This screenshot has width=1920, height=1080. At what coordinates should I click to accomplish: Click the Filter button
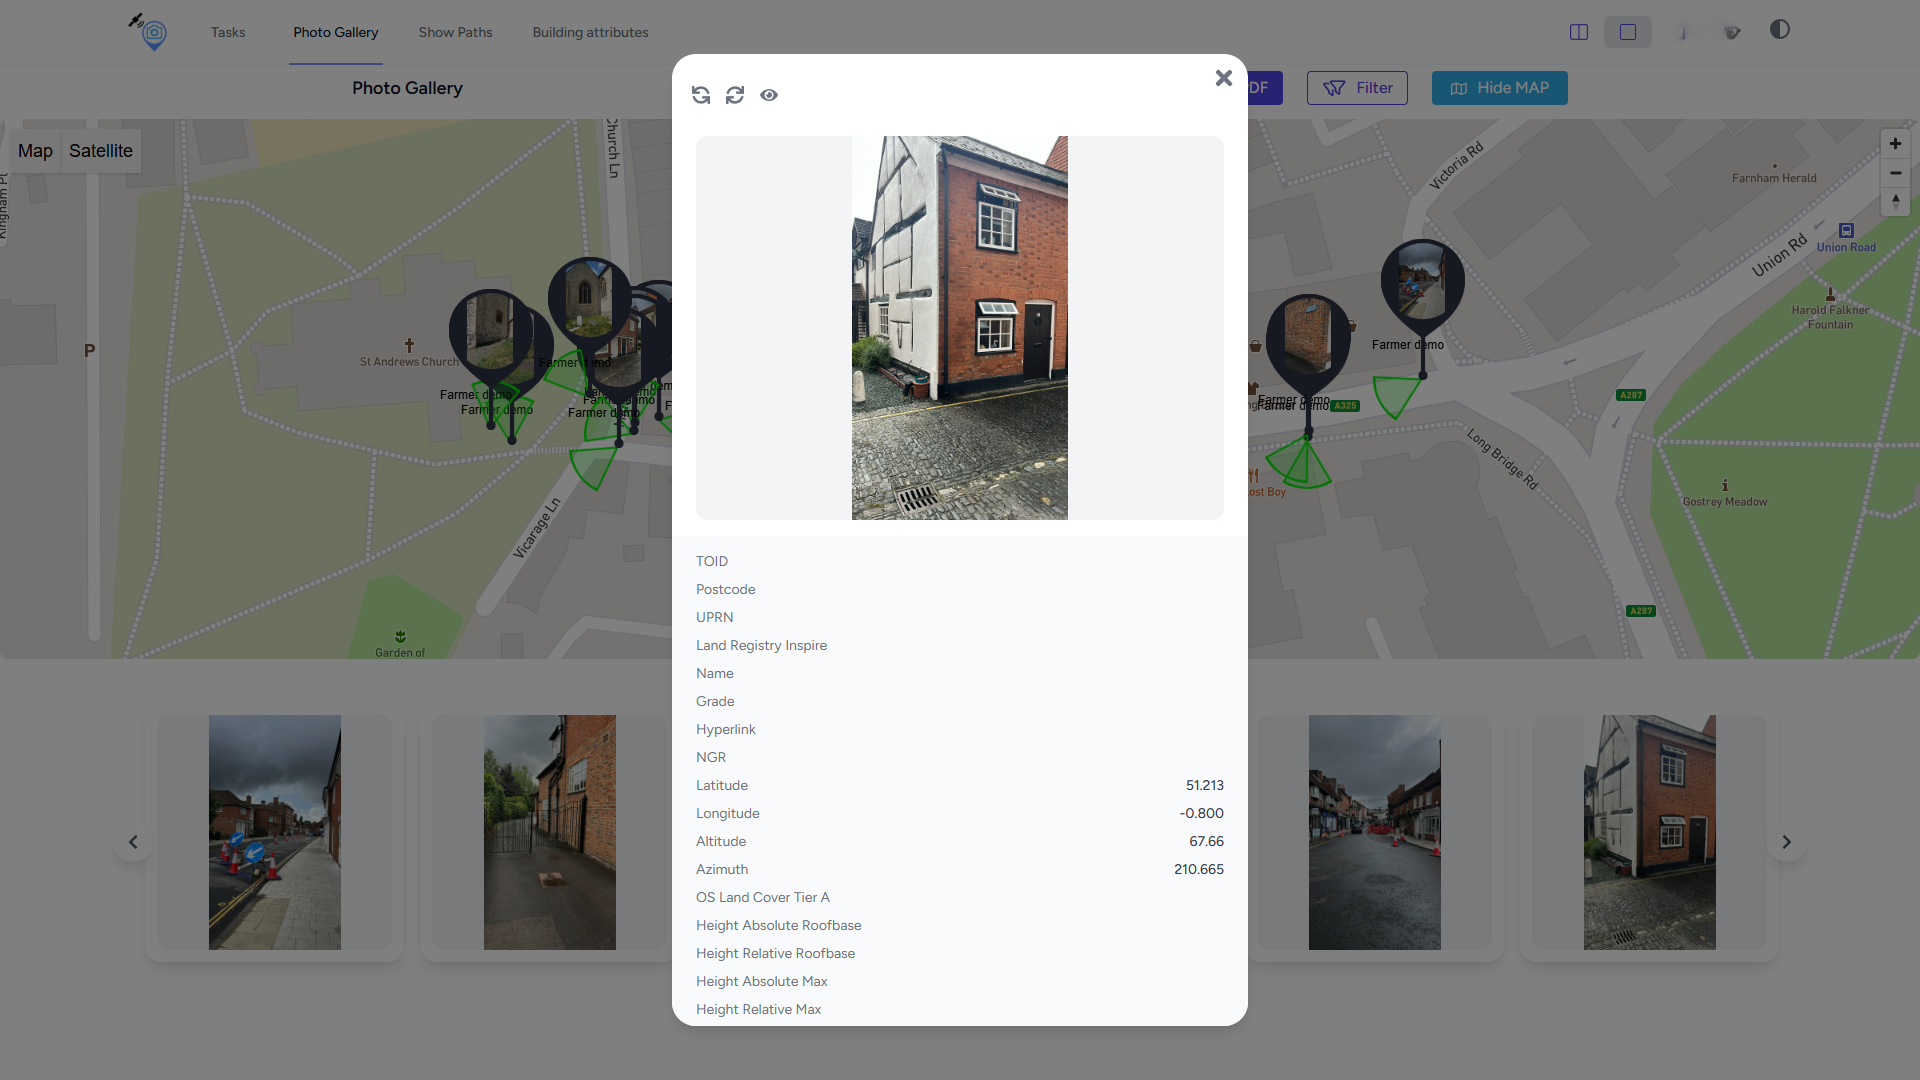pyautogui.click(x=1357, y=88)
